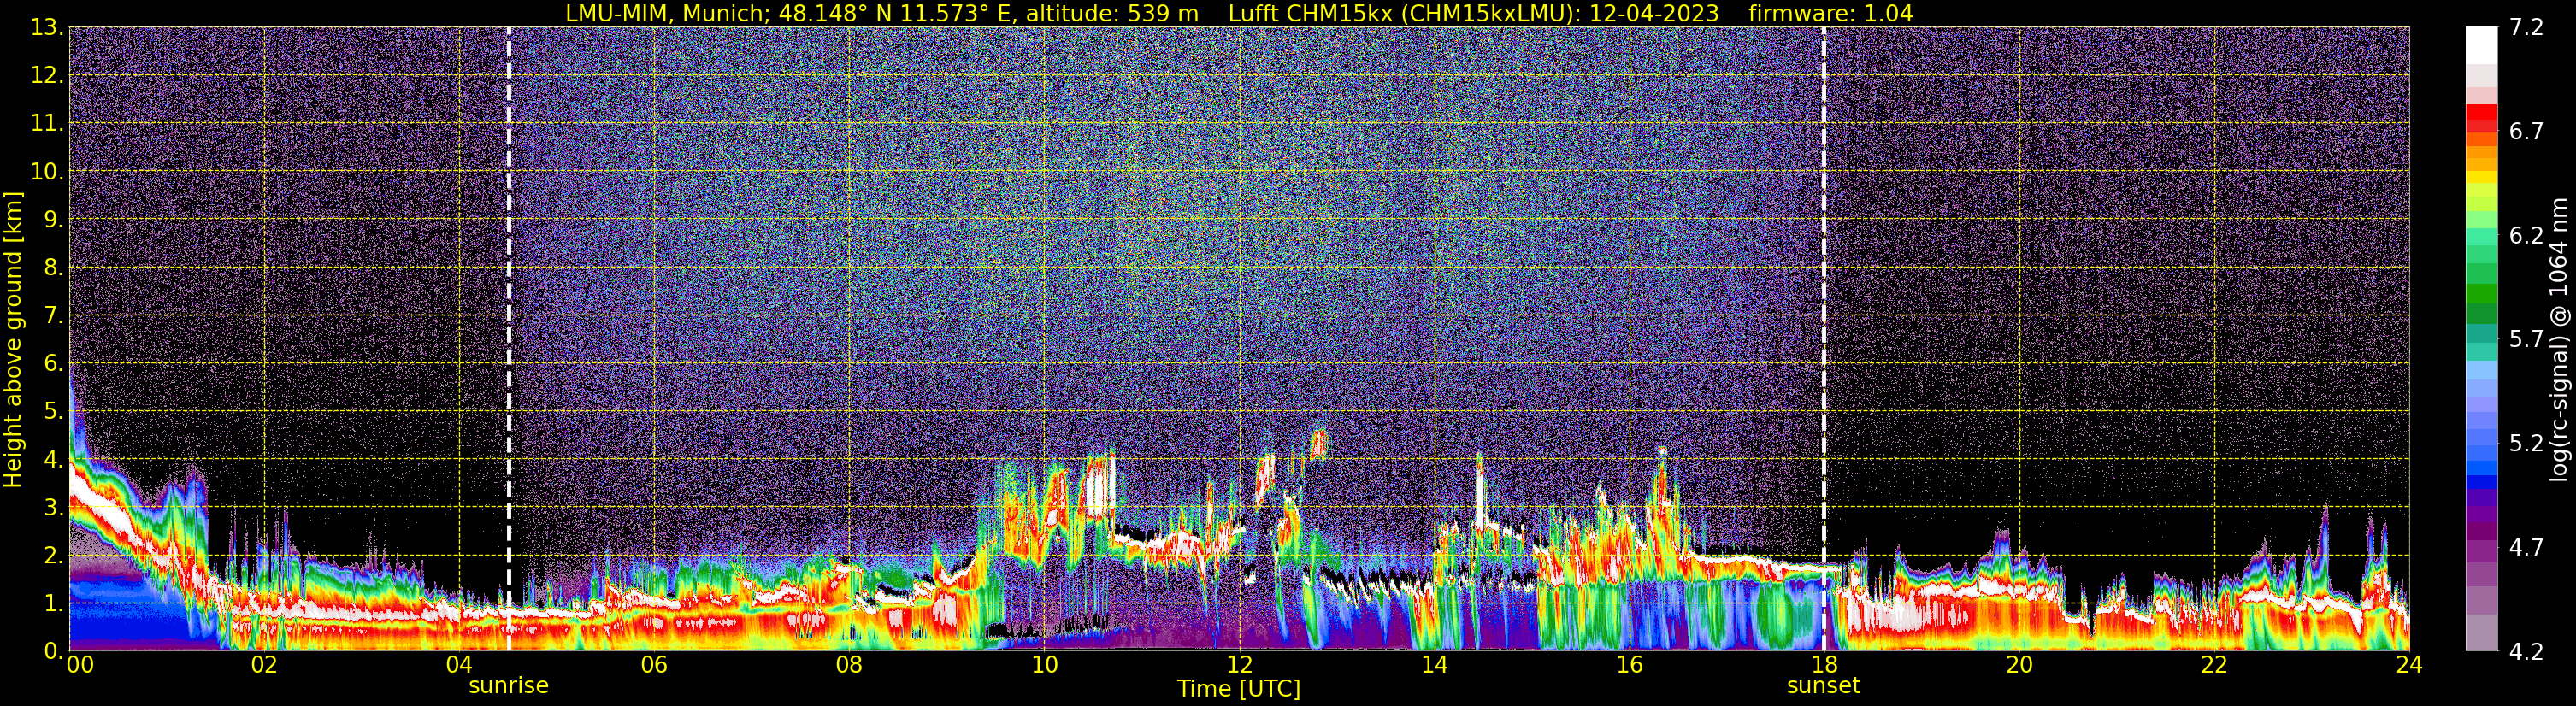Click the time tick label 12
This screenshot has width=2576, height=706.
[1238, 666]
